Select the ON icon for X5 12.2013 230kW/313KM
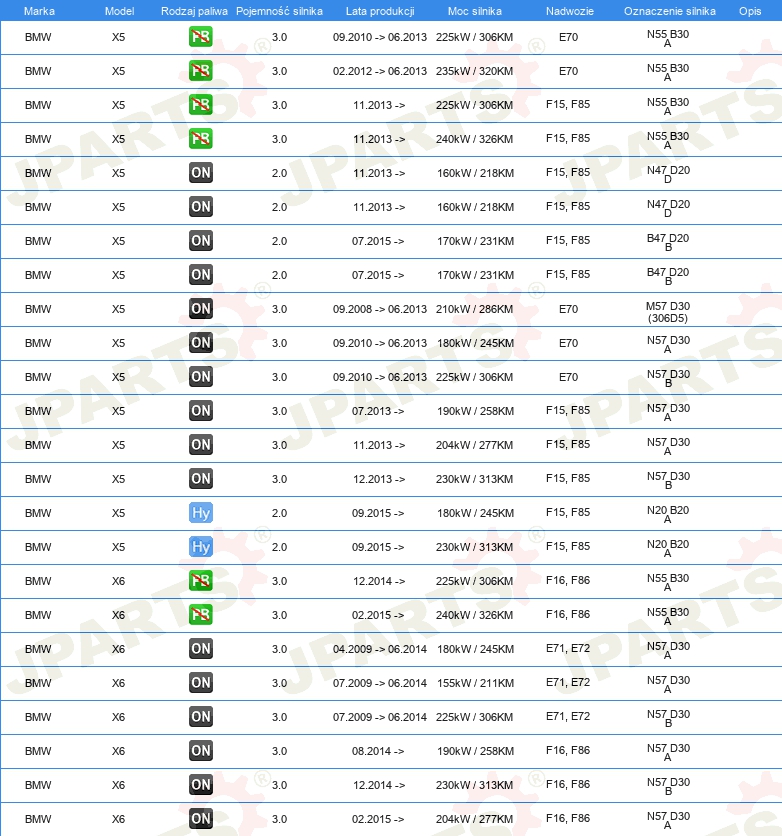Image resolution: width=782 pixels, height=836 pixels. [200, 479]
